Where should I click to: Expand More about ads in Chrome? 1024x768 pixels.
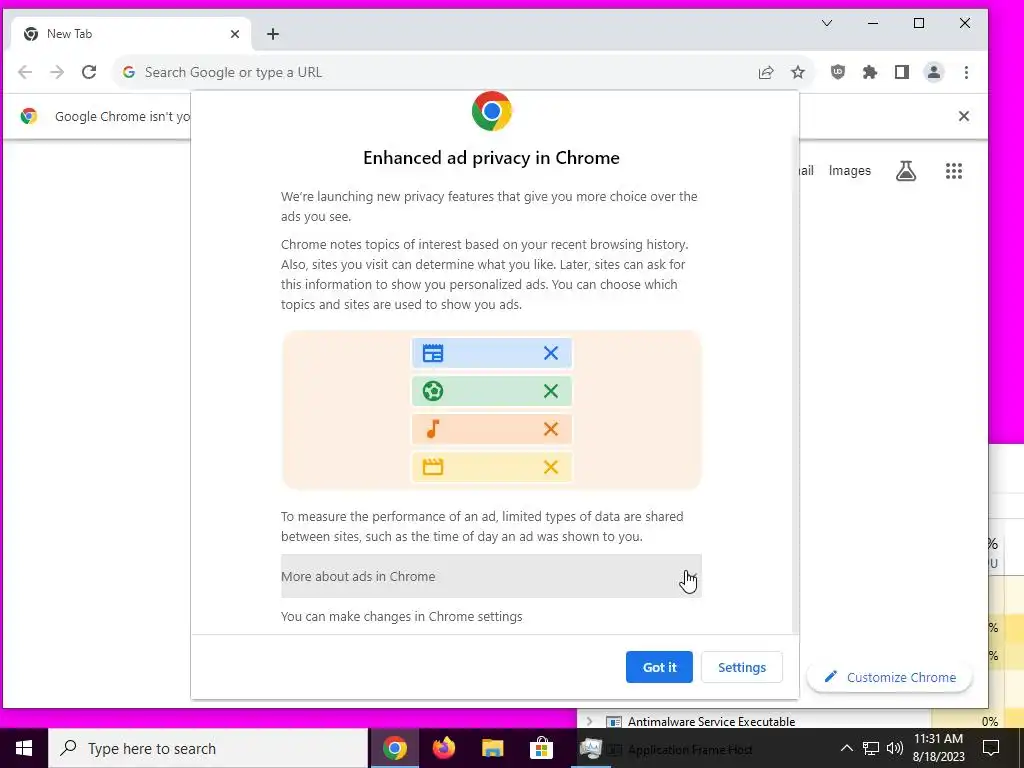(x=491, y=576)
